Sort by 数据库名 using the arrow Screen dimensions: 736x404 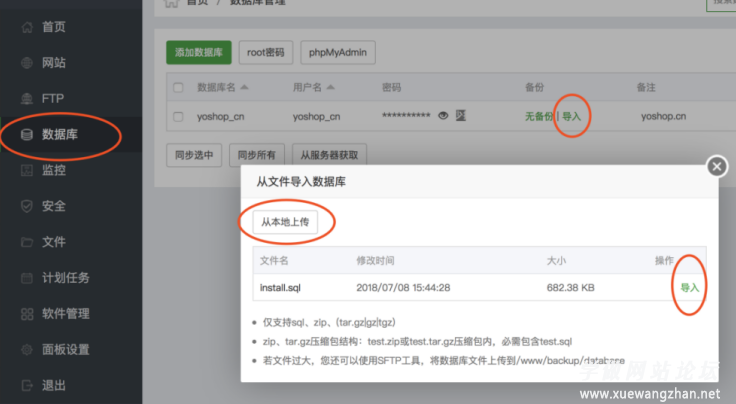point(244,87)
